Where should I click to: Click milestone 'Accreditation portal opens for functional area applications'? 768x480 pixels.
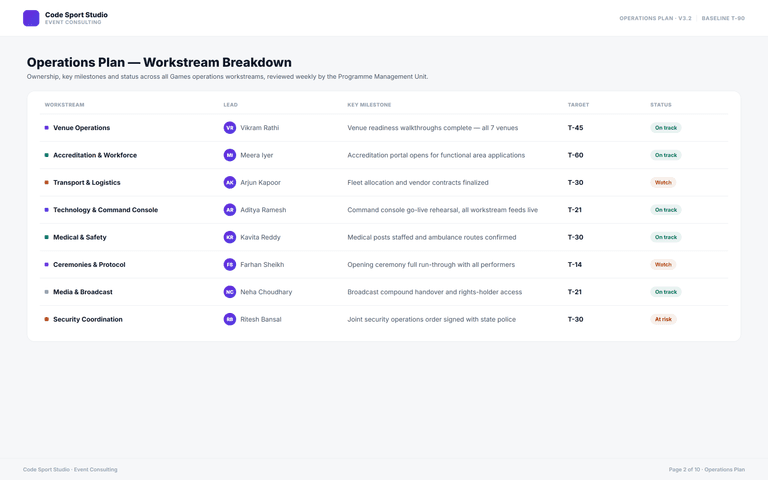tap(436, 155)
